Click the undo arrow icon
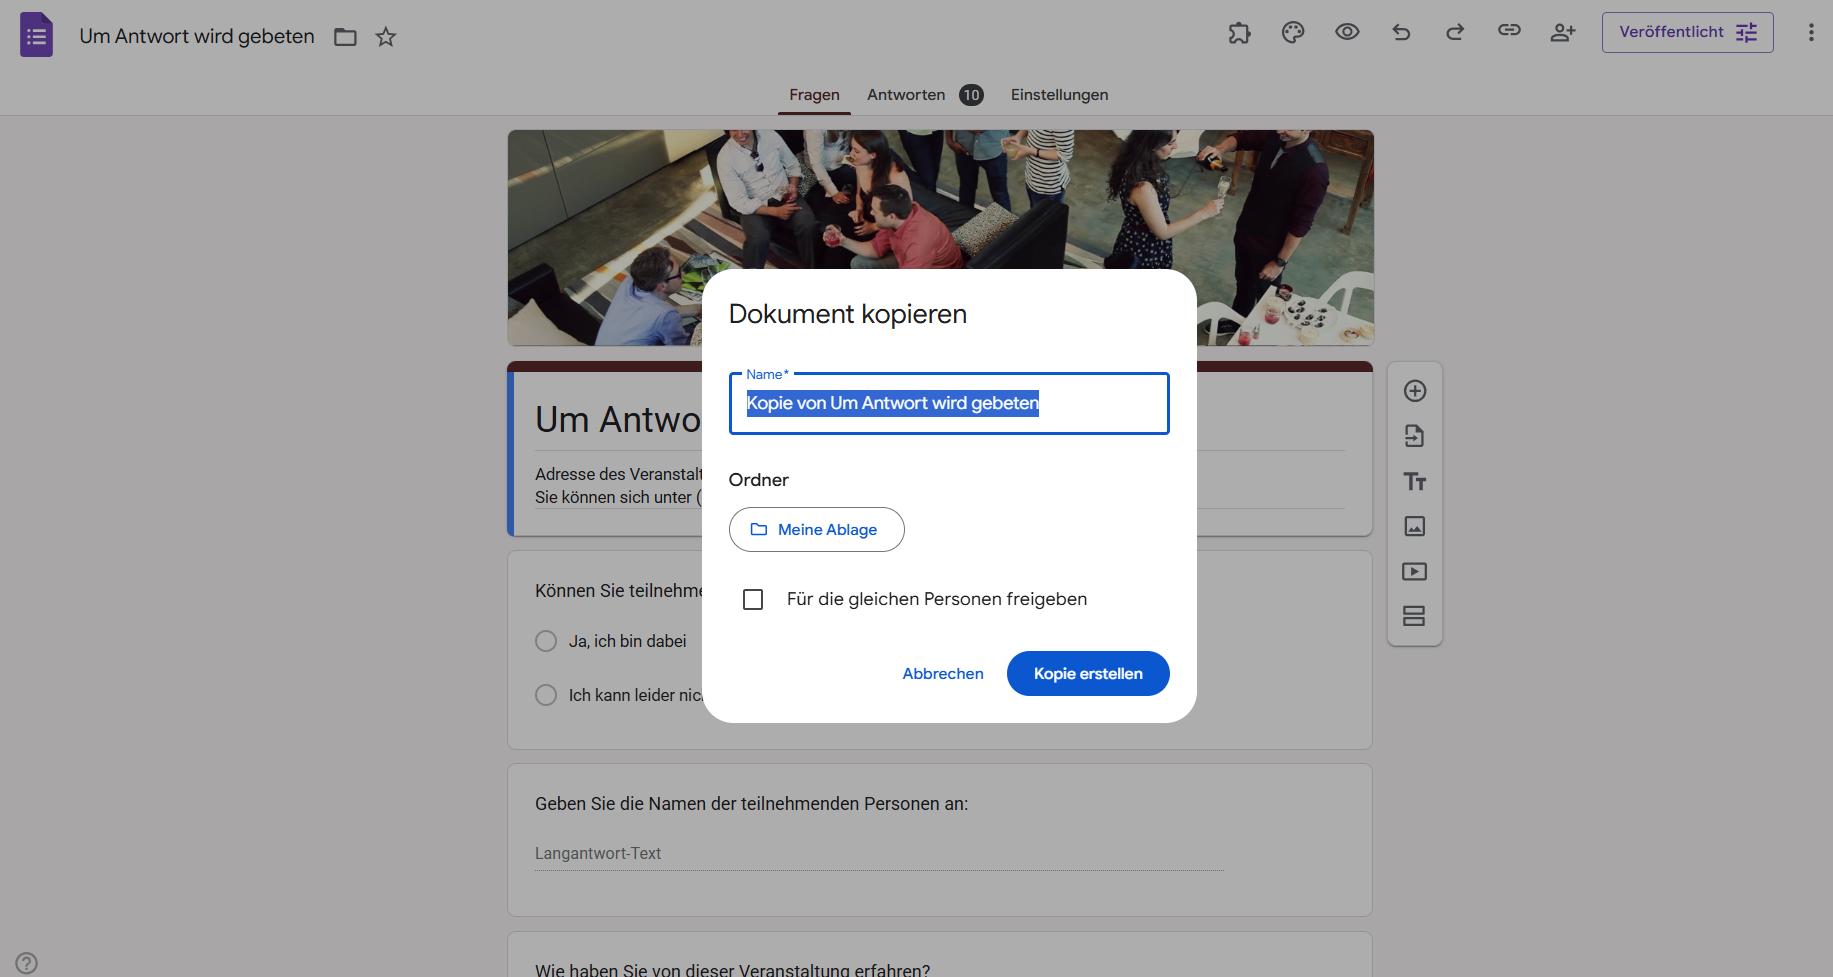Viewport: 1833px width, 977px height. coord(1401,33)
